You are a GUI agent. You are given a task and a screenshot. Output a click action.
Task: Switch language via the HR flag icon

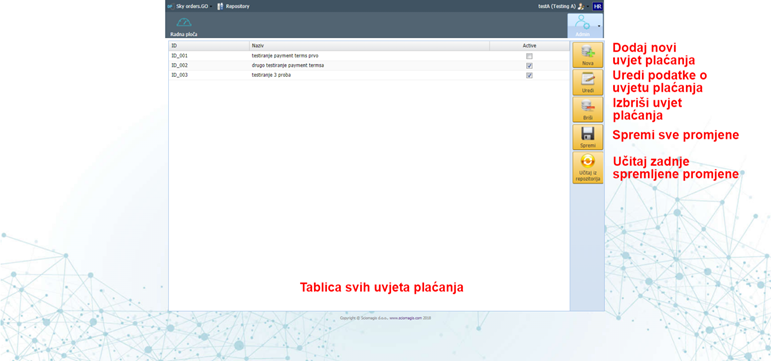coord(597,6)
